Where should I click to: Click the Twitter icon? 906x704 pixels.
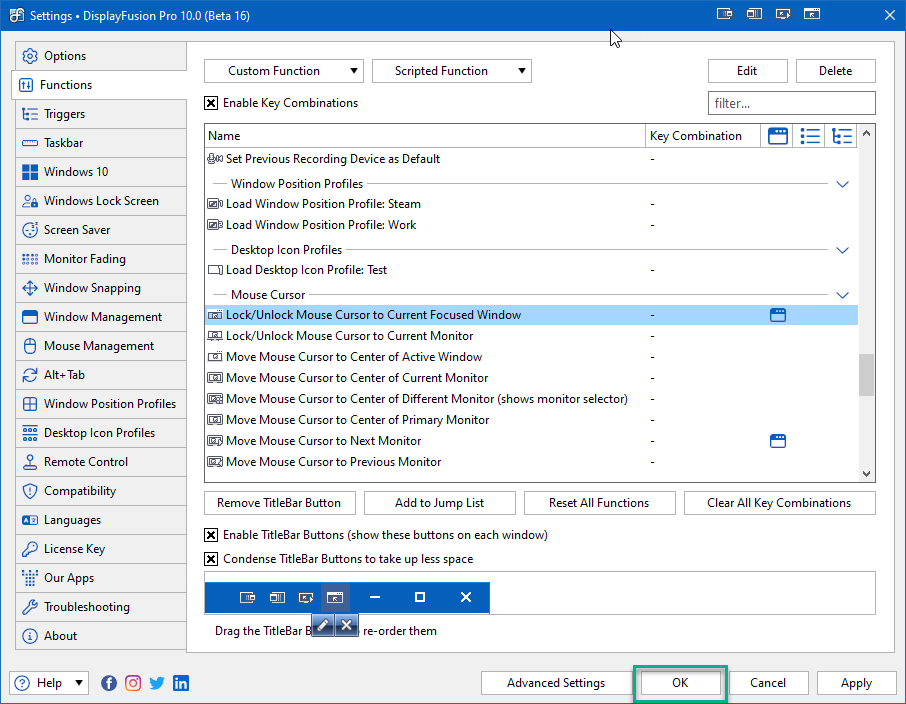tap(157, 683)
